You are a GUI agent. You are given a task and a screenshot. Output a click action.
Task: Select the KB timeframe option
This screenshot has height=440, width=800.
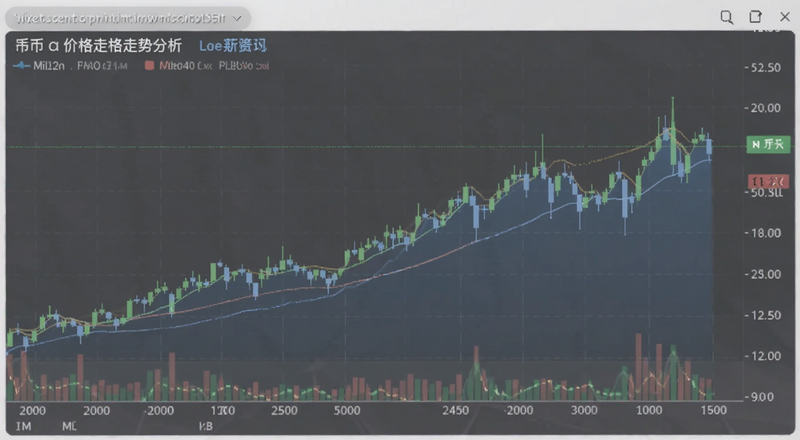click(205, 426)
